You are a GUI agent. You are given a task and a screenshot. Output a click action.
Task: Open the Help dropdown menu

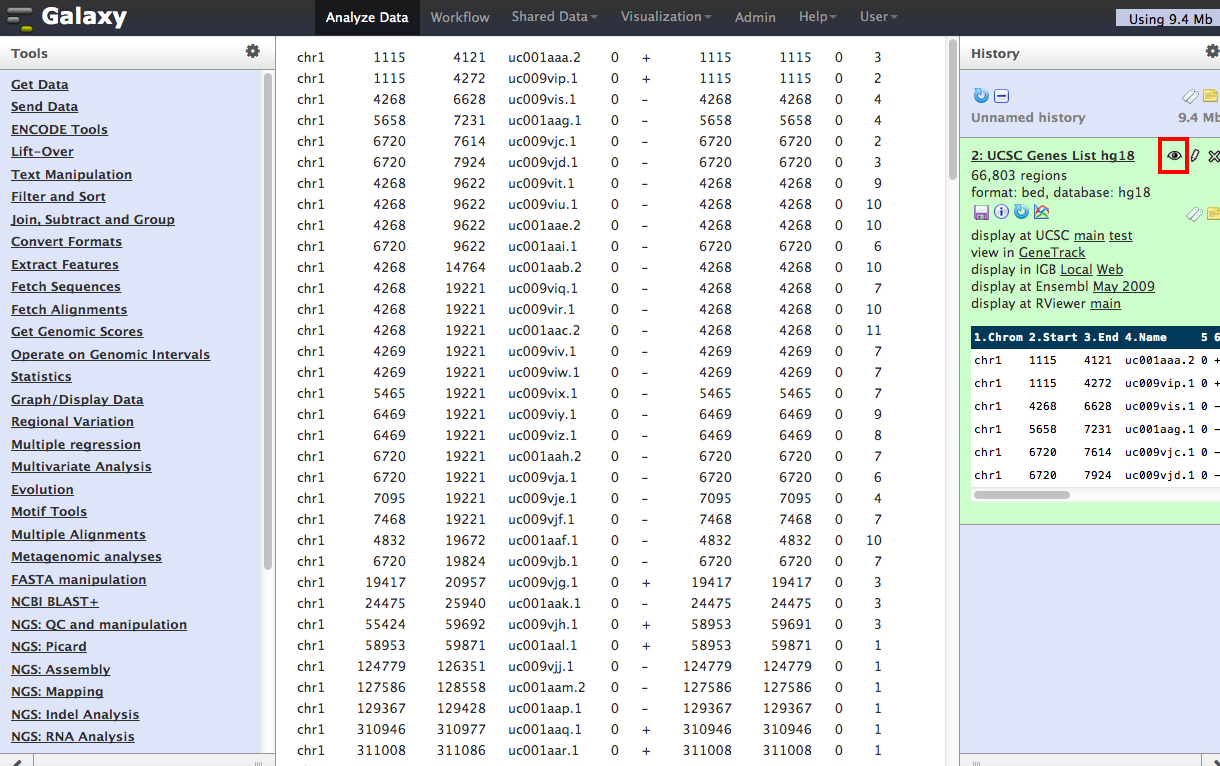819,17
